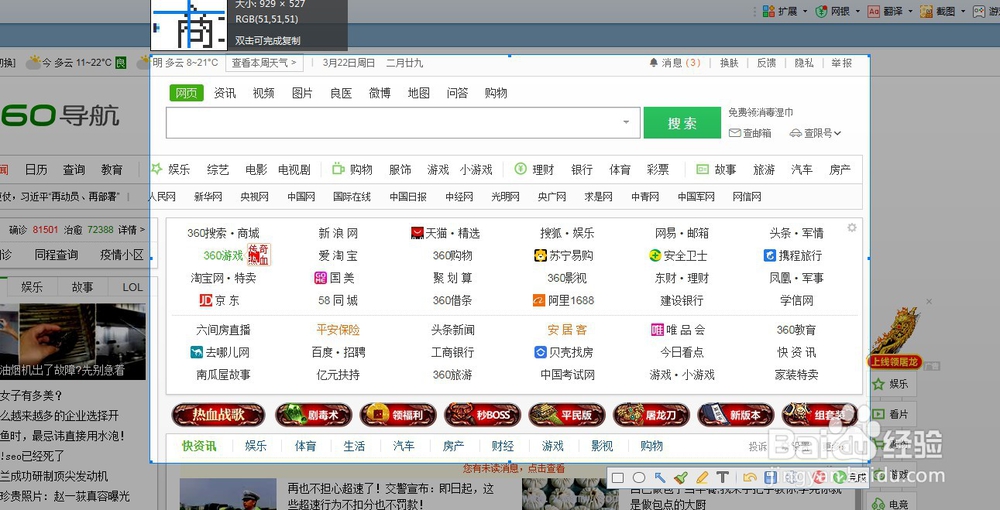Click the 网银 shield icon in browser toolbar

pyautogui.click(x=821, y=11)
